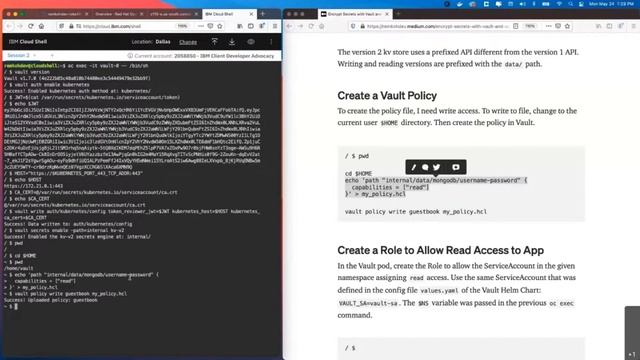The height and width of the screenshot is (360, 640).
Task: Click the Current account name text
Action: point(224,56)
